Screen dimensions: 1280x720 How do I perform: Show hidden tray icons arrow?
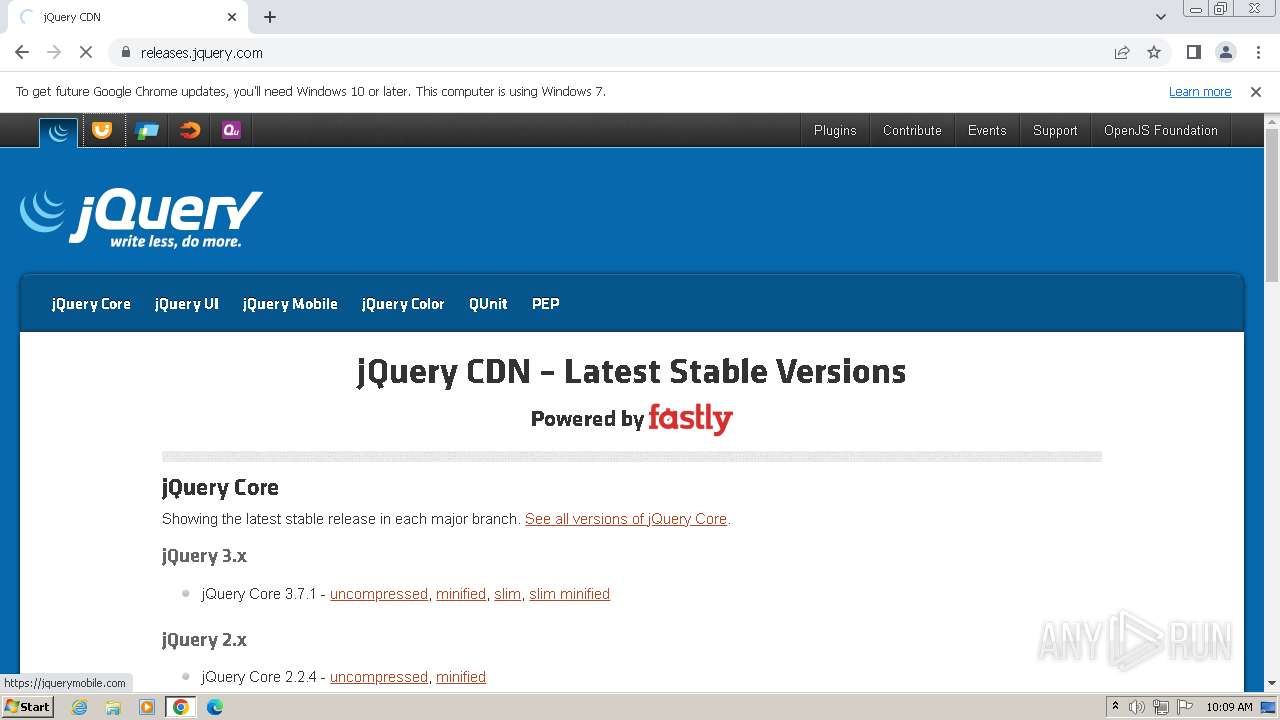(1115, 707)
